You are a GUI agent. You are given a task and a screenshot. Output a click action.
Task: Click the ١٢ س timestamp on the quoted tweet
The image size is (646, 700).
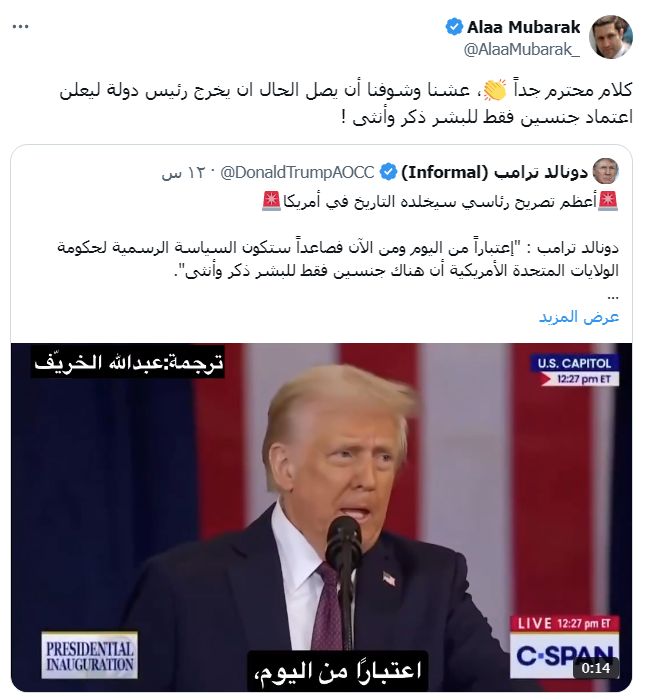click(183, 173)
